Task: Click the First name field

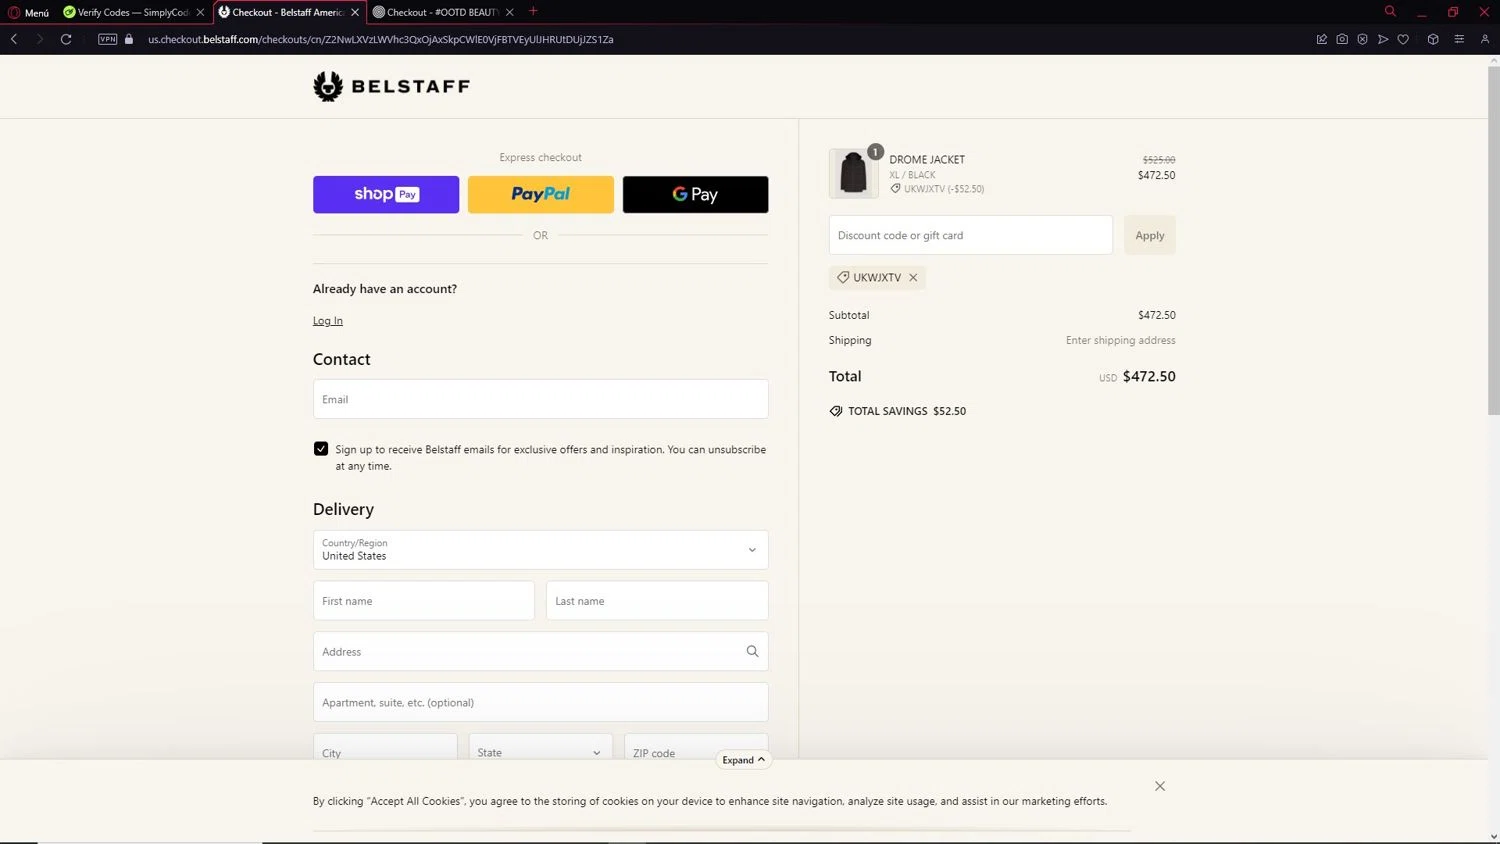Action: (424, 601)
